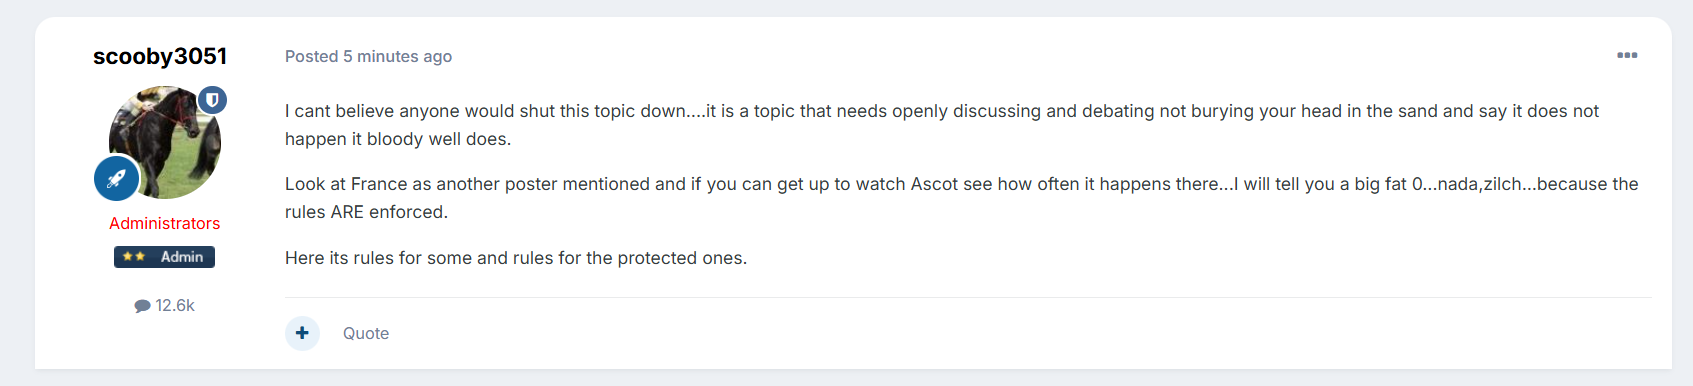Open the three-dot post options menu

tap(1627, 55)
